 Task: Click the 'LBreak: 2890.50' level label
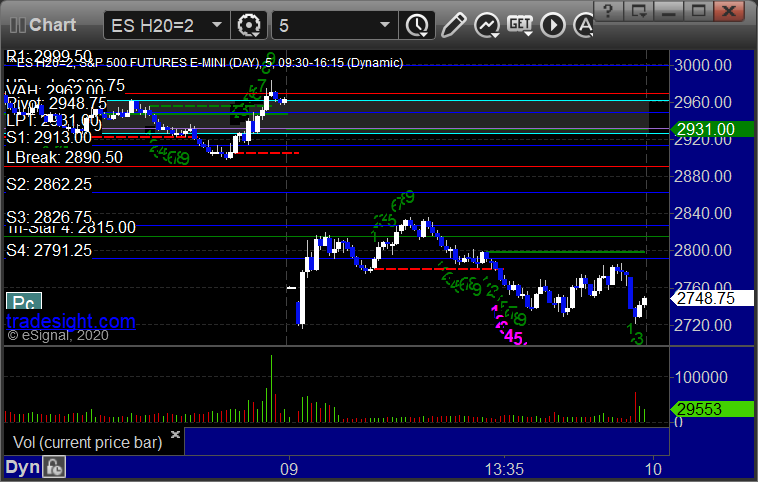tap(64, 158)
